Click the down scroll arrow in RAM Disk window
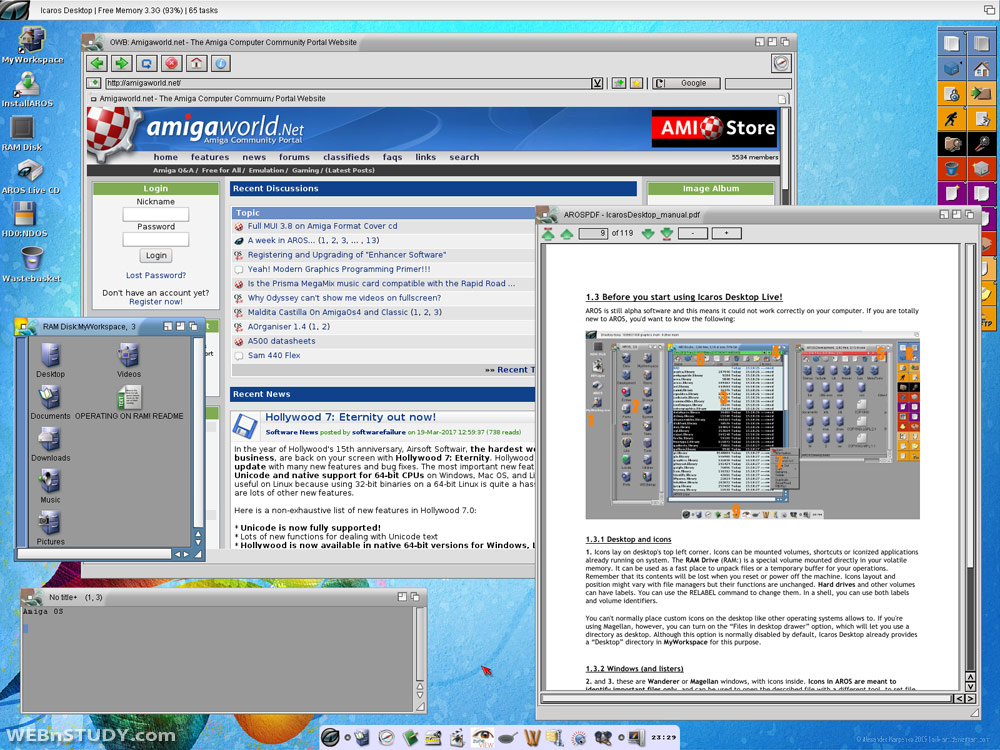The height and width of the screenshot is (750, 1000). tap(198, 542)
